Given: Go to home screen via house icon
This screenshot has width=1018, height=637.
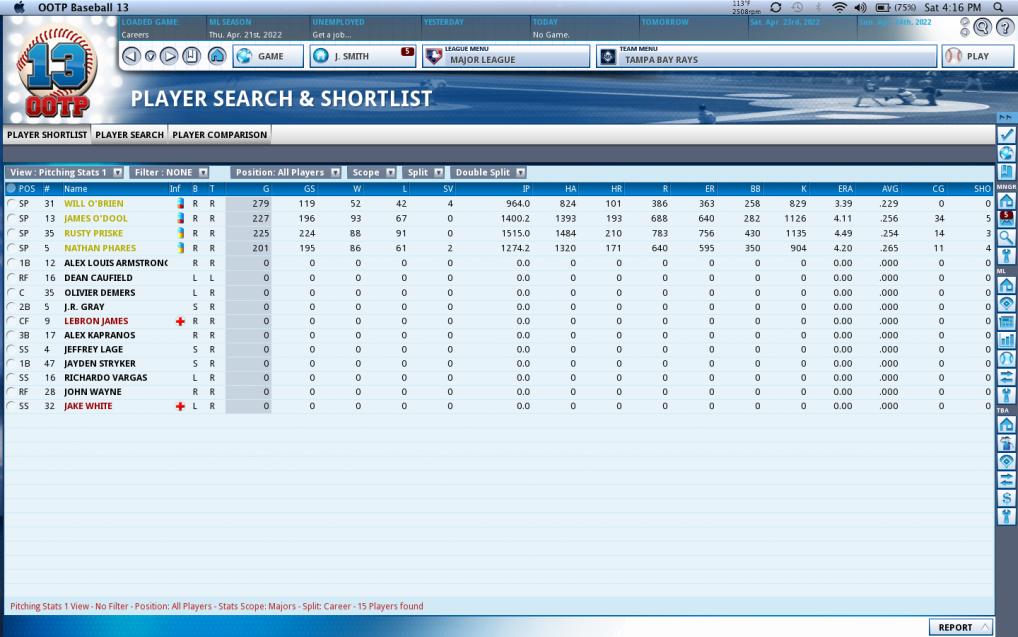Looking at the screenshot, I should (x=216, y=56).
